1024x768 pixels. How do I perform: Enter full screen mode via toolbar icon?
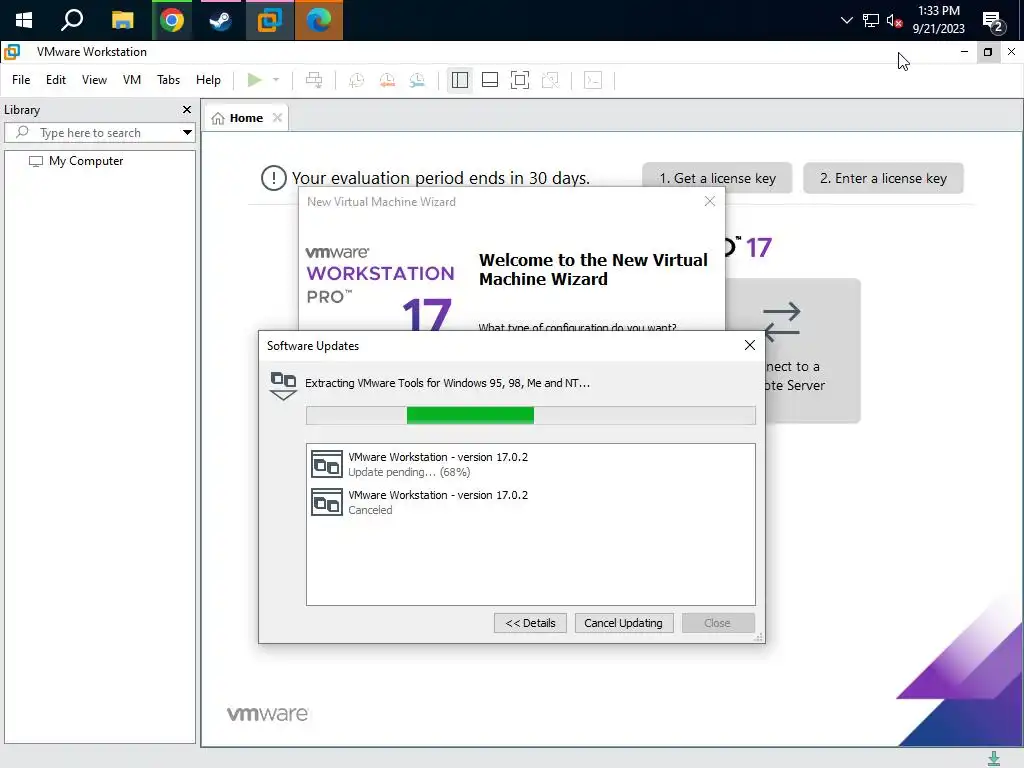click(520, 80)
